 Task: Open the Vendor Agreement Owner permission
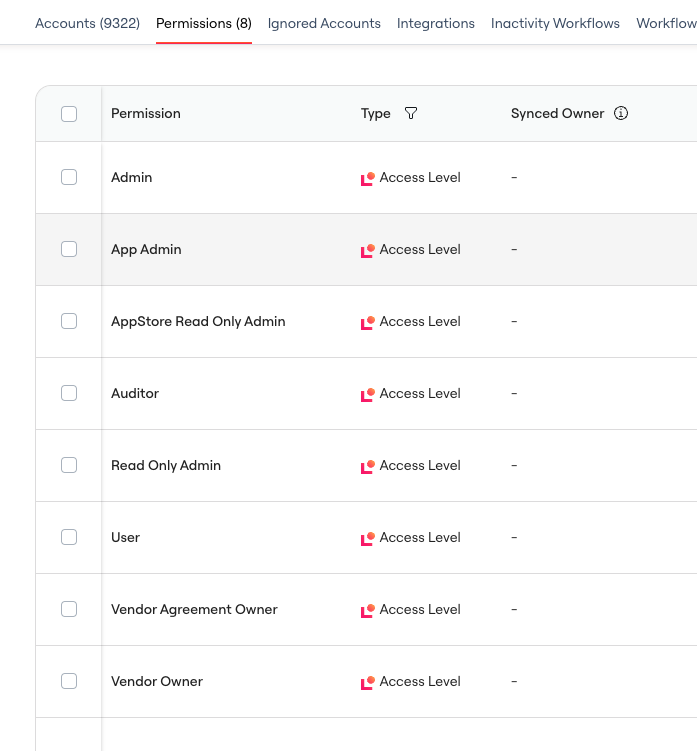tap(194, 610)
